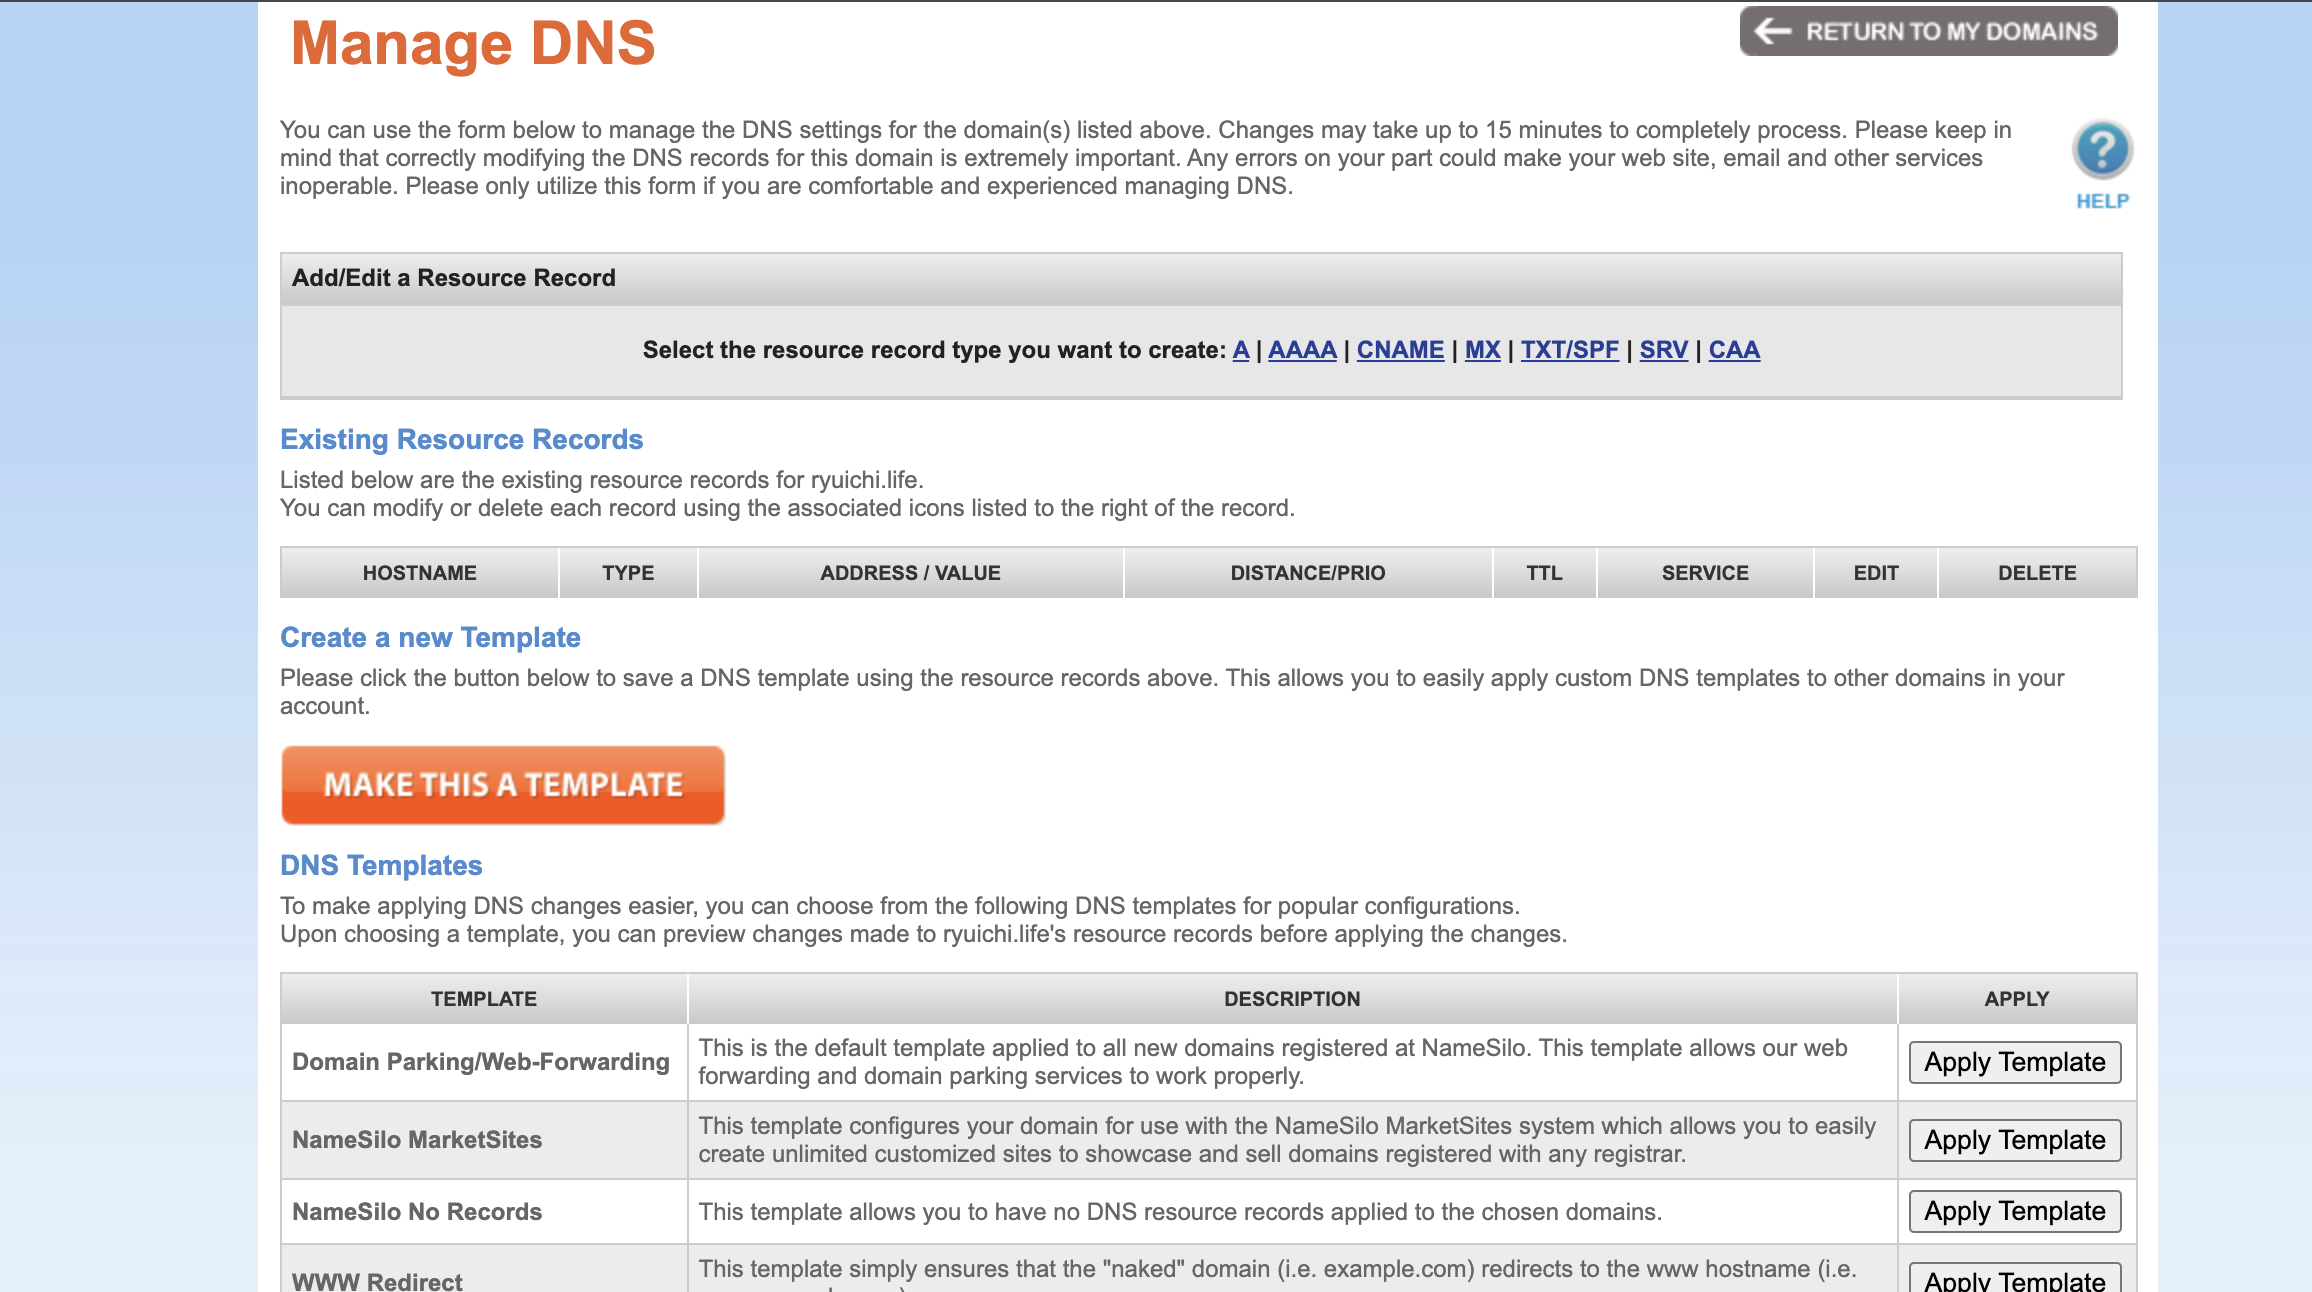Viewport: 2312px width, 1292px height.
Task: Click the HOSTNAME column header
Action: [419, 573]
